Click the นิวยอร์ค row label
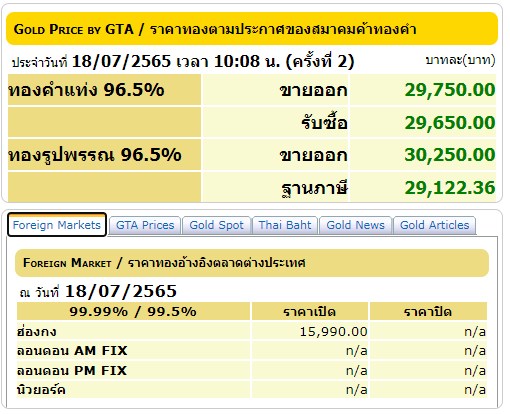Screen dimensions: 510x414 tap(41, 390)
